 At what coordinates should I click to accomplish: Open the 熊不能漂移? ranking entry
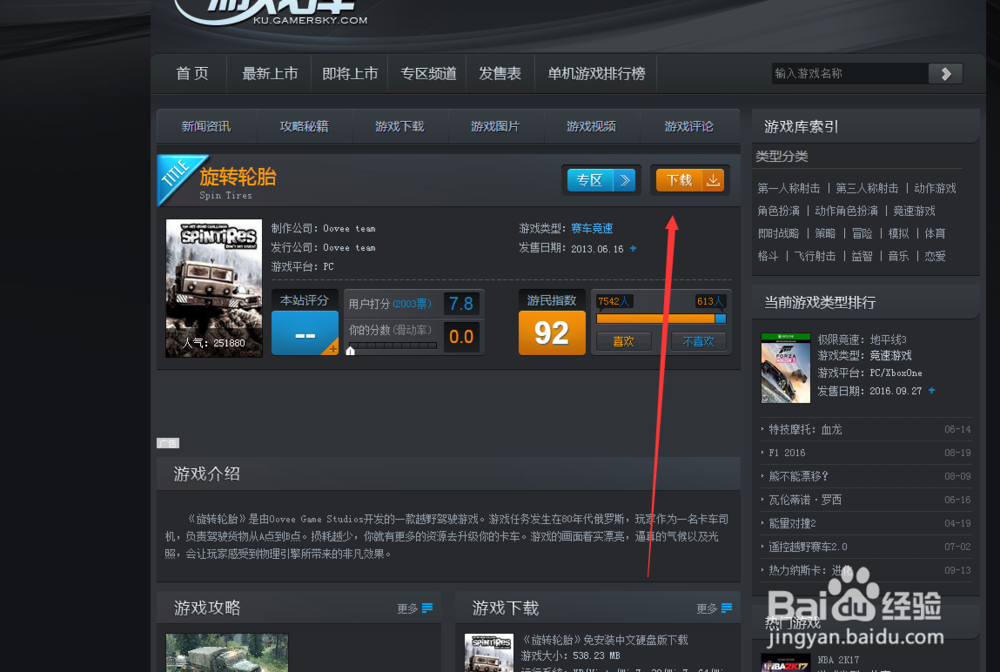798,476
